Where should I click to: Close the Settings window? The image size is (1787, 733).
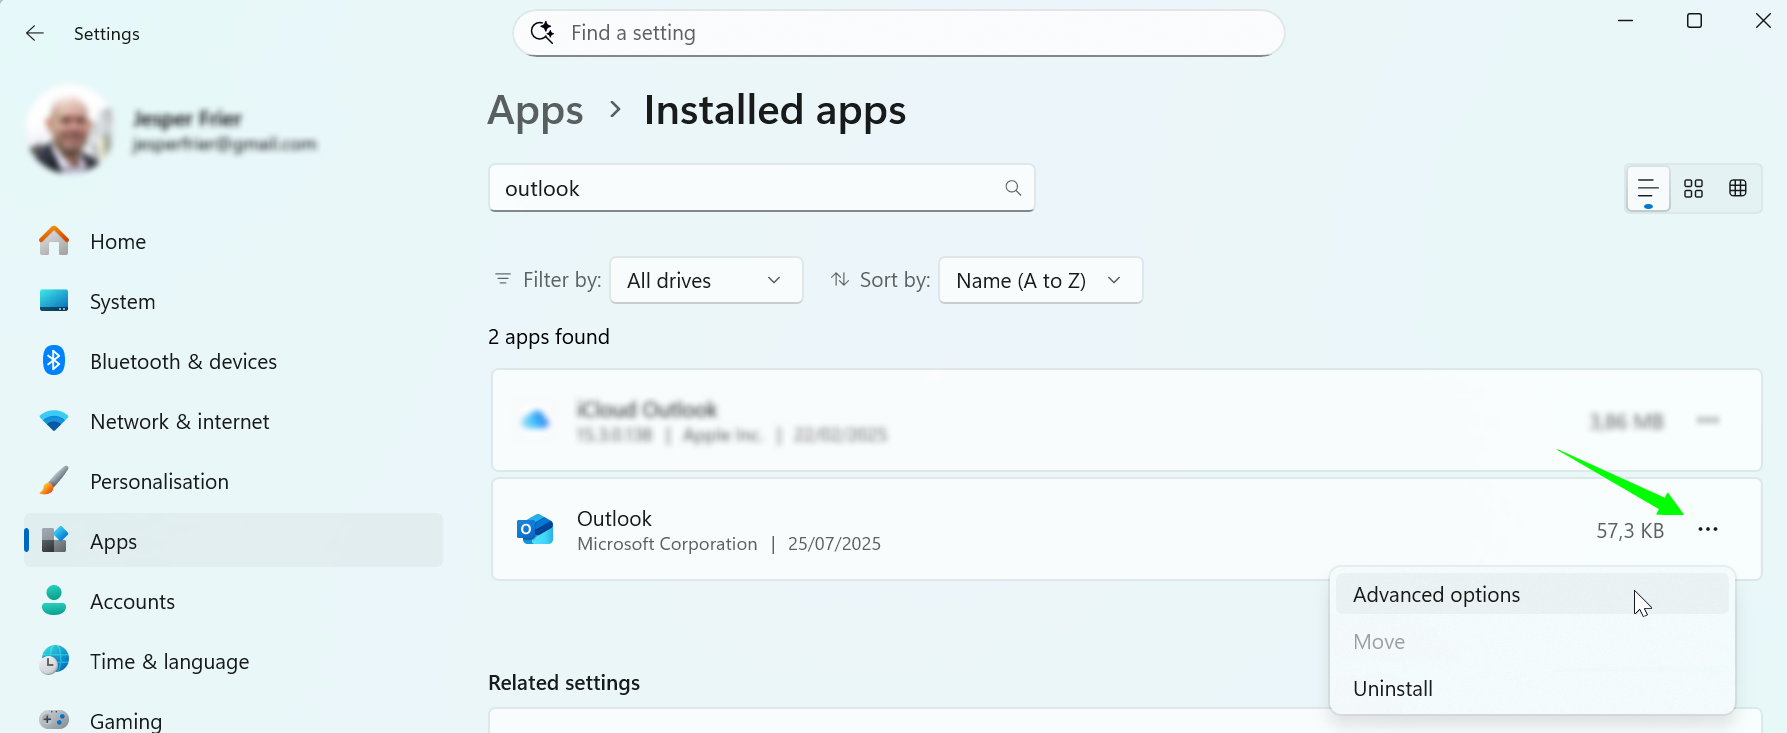coord(1763,21)
